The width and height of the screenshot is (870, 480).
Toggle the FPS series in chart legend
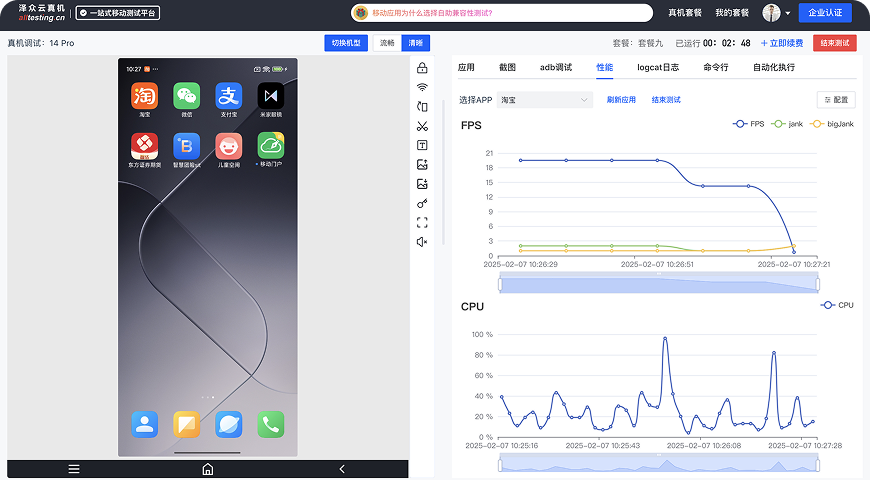[749, 124]
